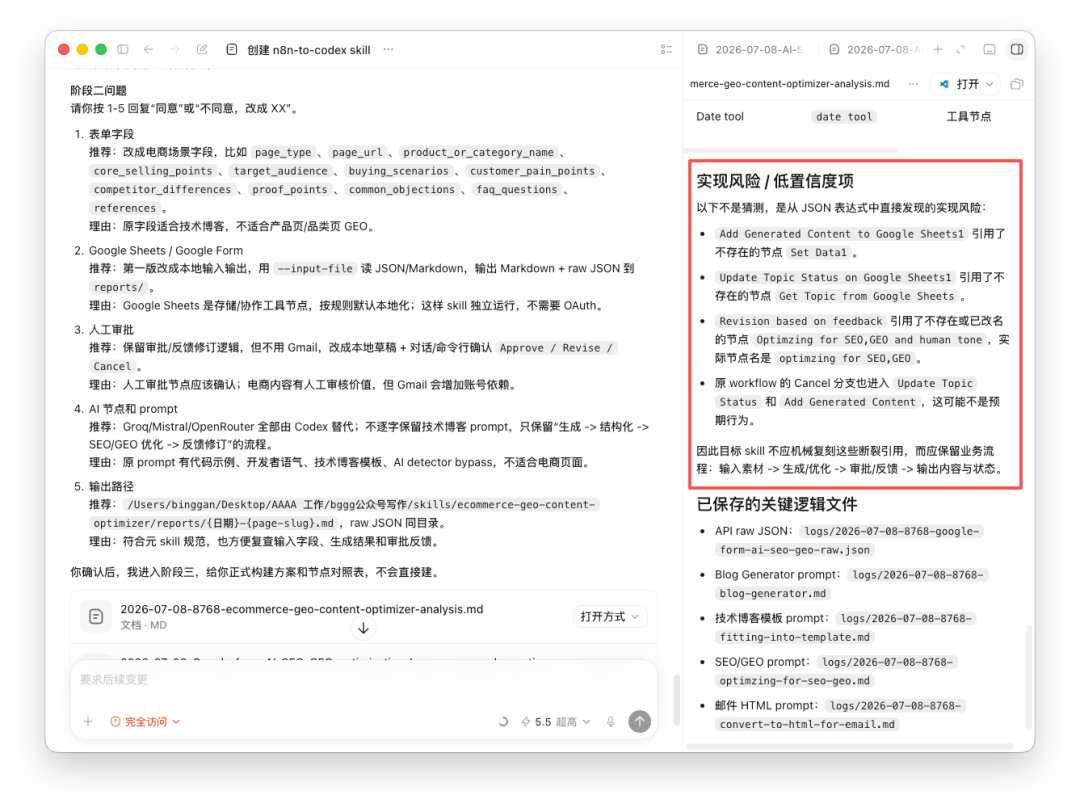The height and width of the screenshot is (812, 1080).
Task: Click code text 'optimzing for SEO,GEO' actual name
Action: point(844,358)
